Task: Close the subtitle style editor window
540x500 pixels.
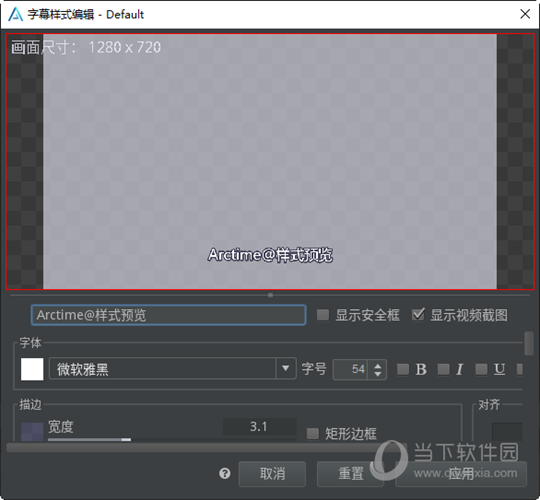Action: (x=525, y=14)
